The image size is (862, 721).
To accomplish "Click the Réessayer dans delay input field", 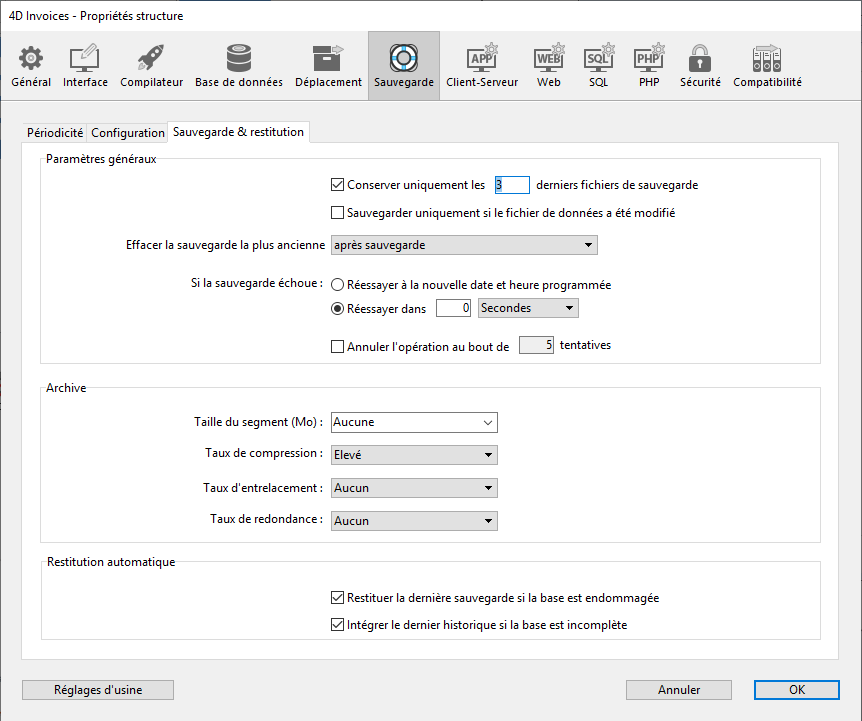I will (454, 309).
